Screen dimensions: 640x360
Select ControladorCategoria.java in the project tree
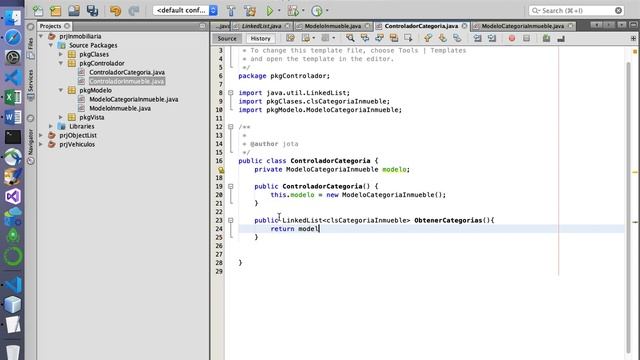(127, 72)
